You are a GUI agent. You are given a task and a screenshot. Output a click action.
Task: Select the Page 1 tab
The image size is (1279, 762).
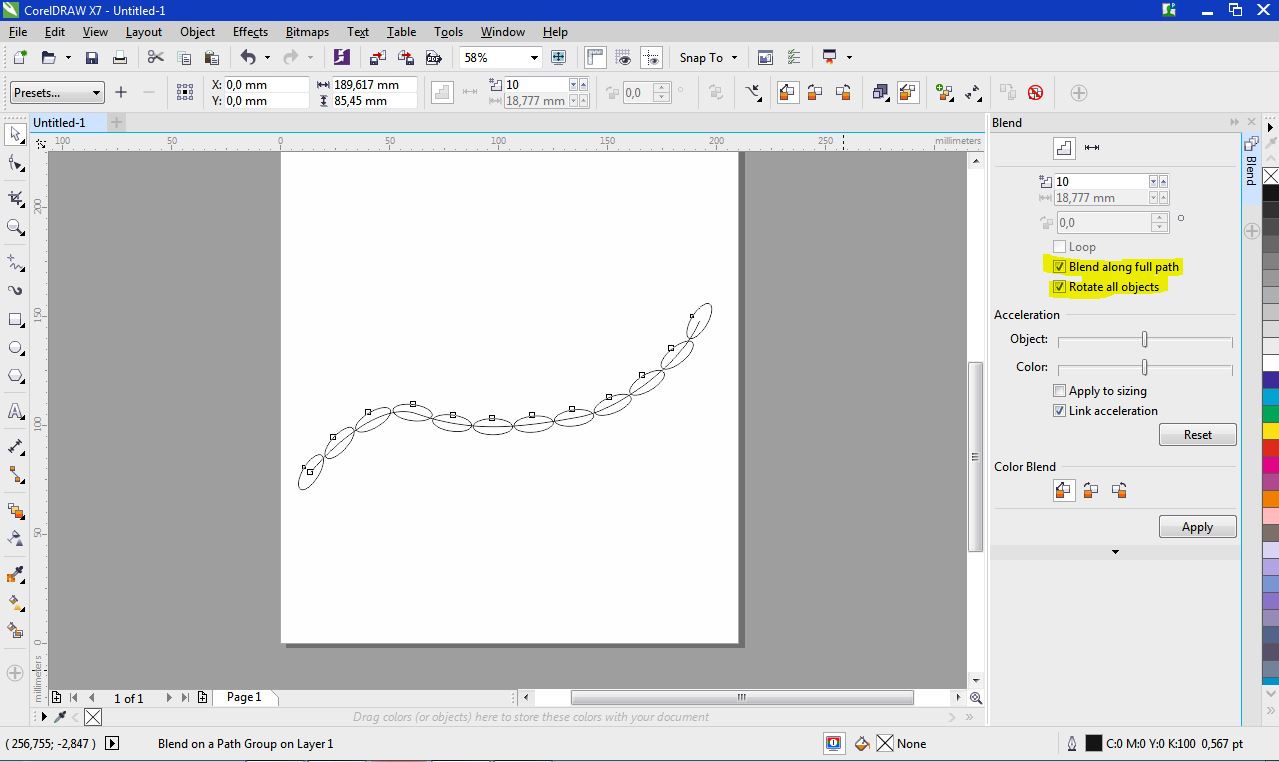pos(244,698)
